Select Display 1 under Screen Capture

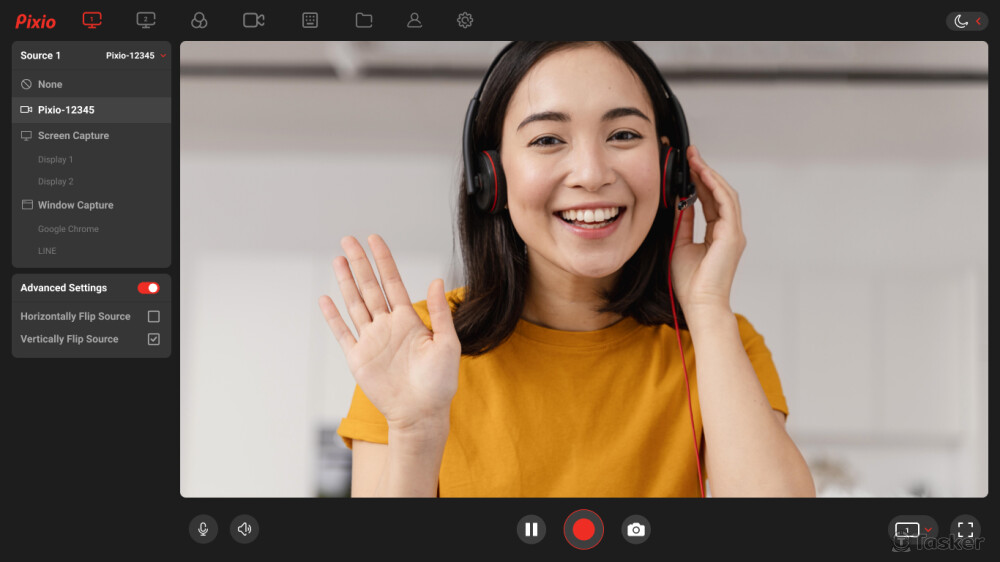tap(56, 160)
